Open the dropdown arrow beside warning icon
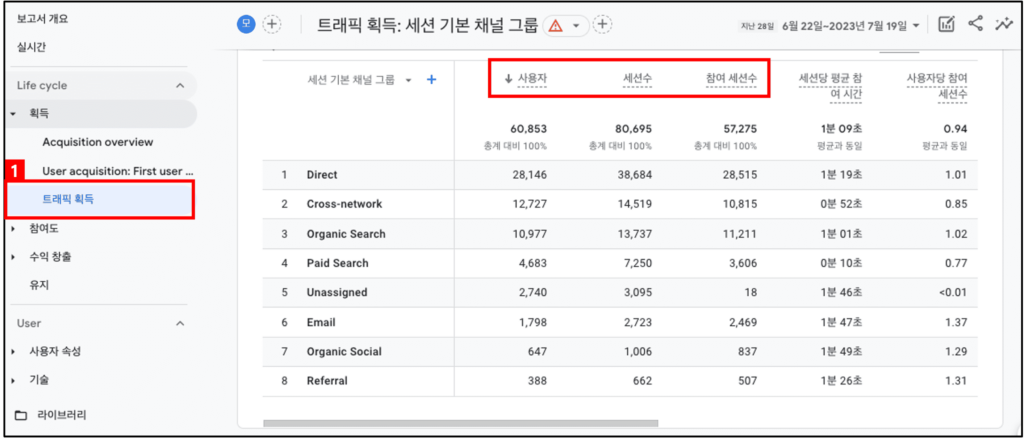The image size is (1024, 438). [576, 25]
